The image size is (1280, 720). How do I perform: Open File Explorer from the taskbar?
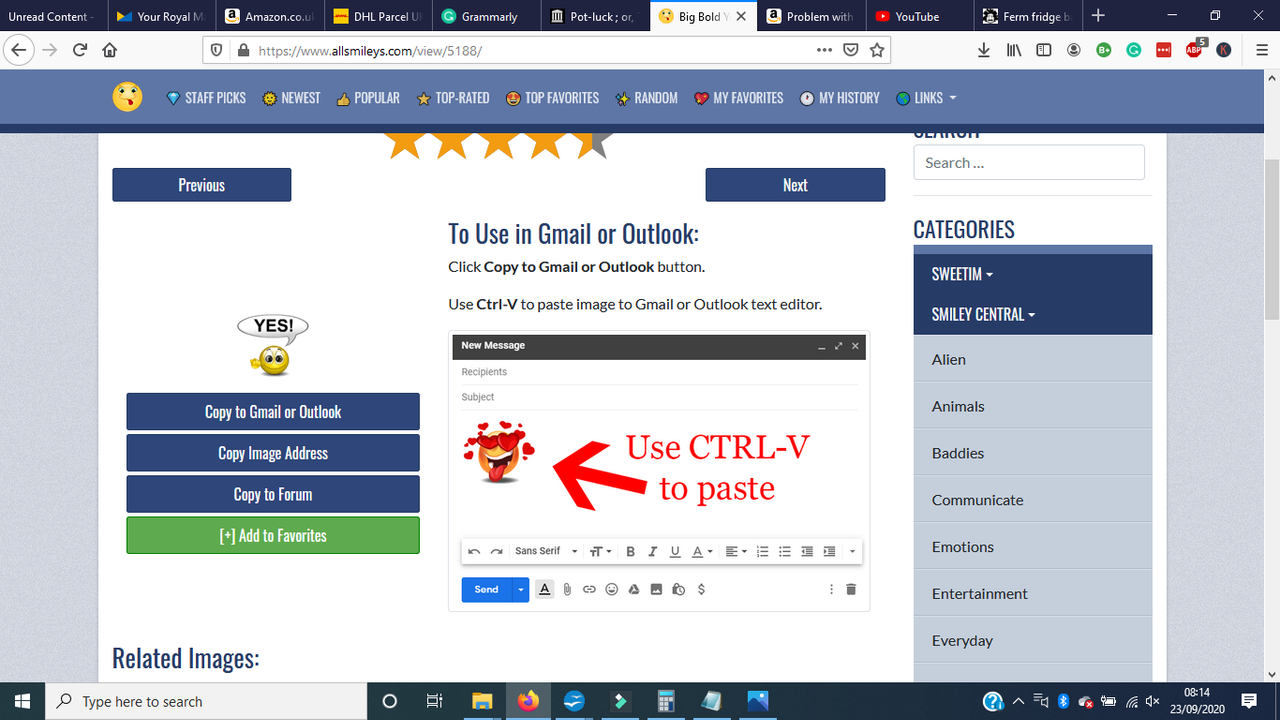tap(482, 701)
